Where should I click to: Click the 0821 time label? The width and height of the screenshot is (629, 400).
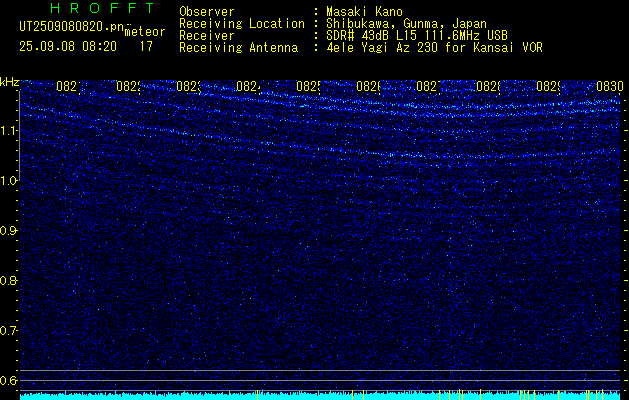pos(68,86)
